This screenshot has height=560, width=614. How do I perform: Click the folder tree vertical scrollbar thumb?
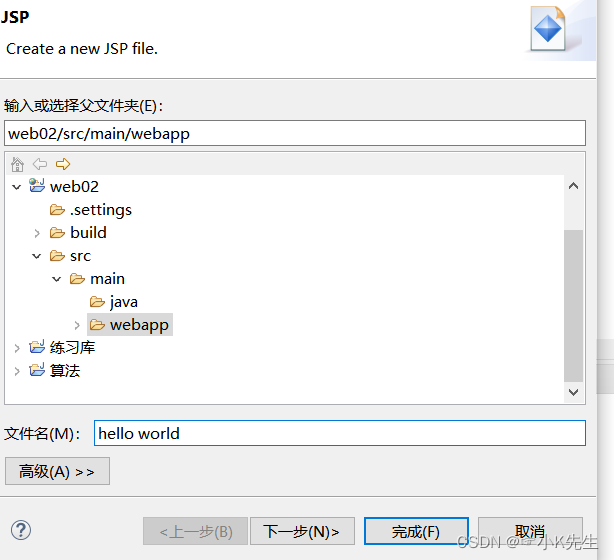pyautogui.click(x=573, y=305)
